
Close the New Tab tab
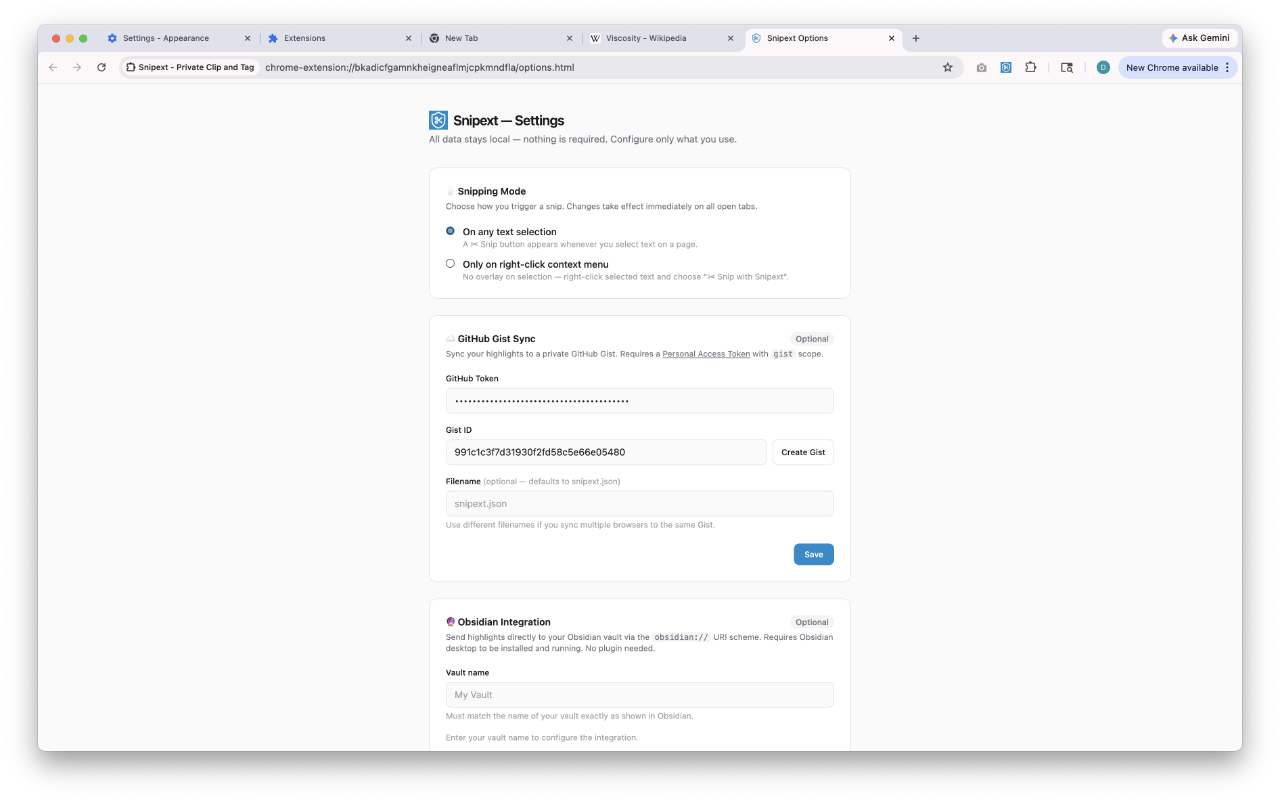(x=569, y=38)
